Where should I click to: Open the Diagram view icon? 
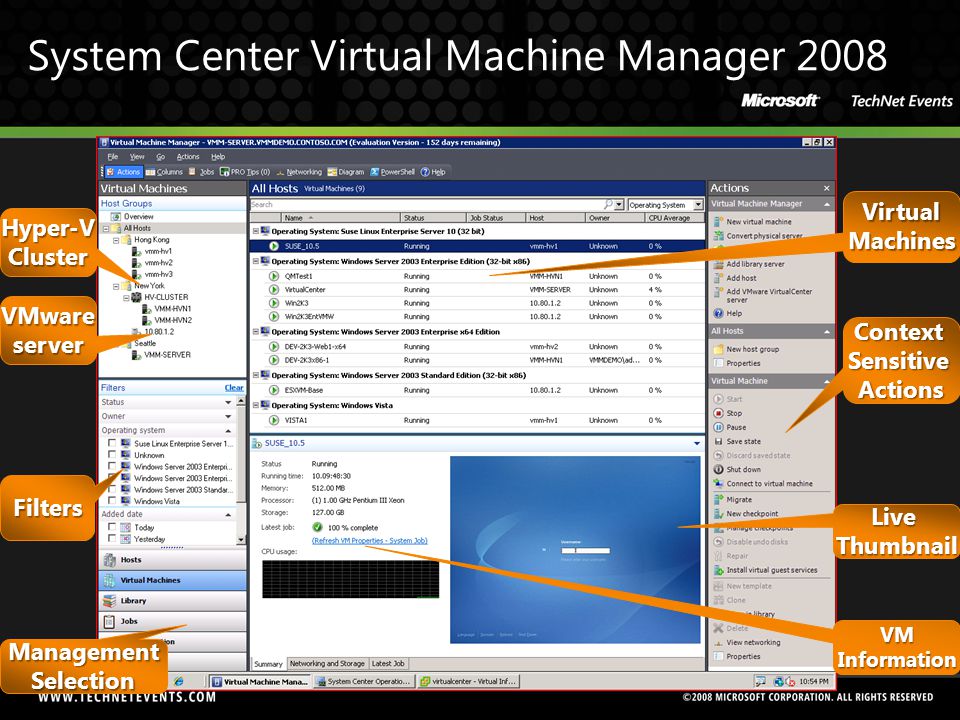(346, 172)
